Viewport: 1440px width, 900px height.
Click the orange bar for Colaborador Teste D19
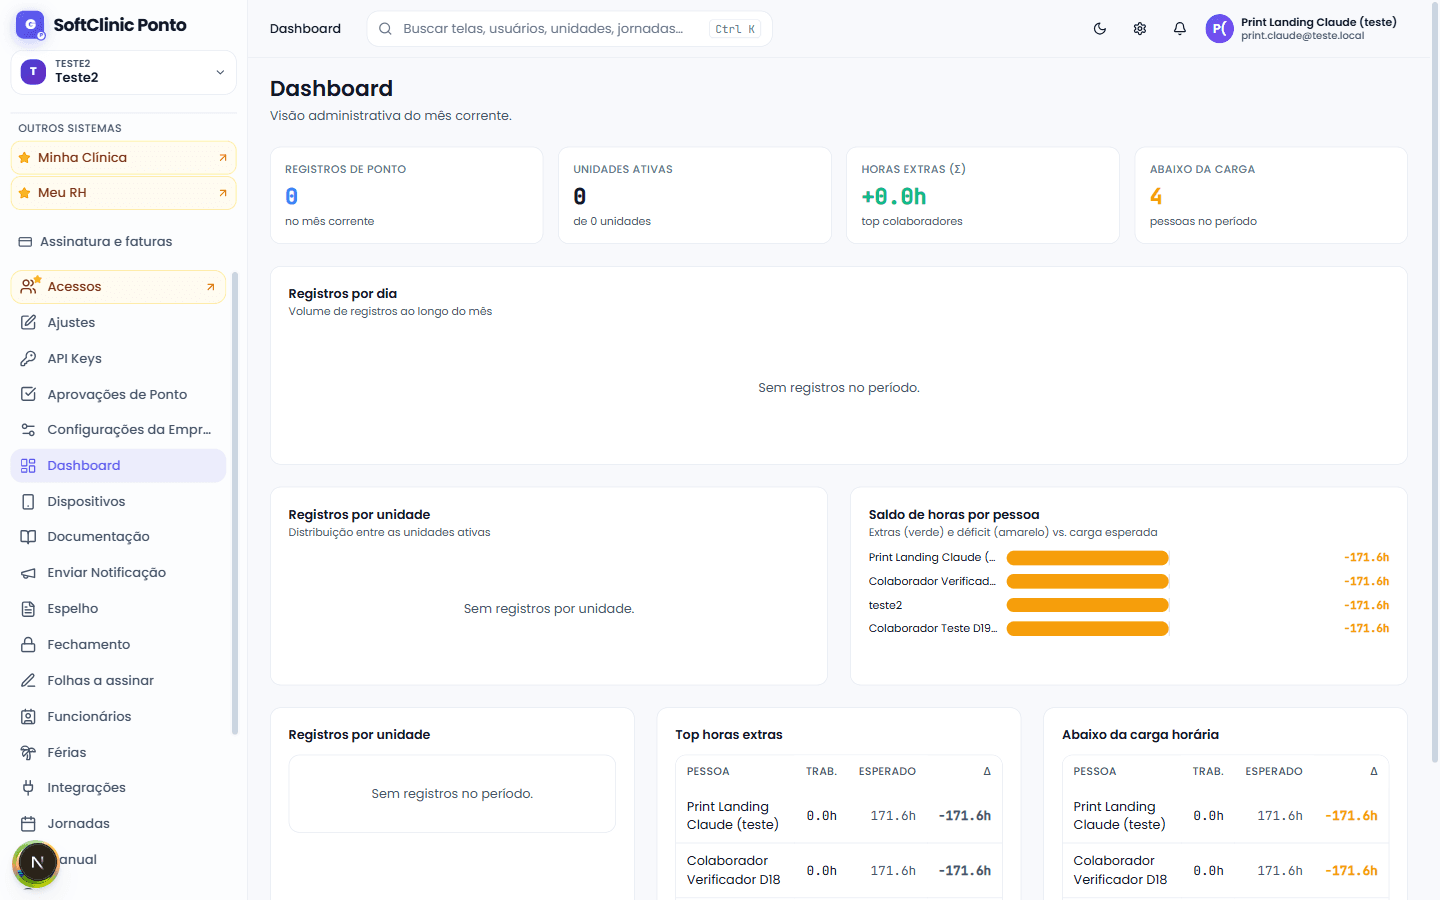1088,629
